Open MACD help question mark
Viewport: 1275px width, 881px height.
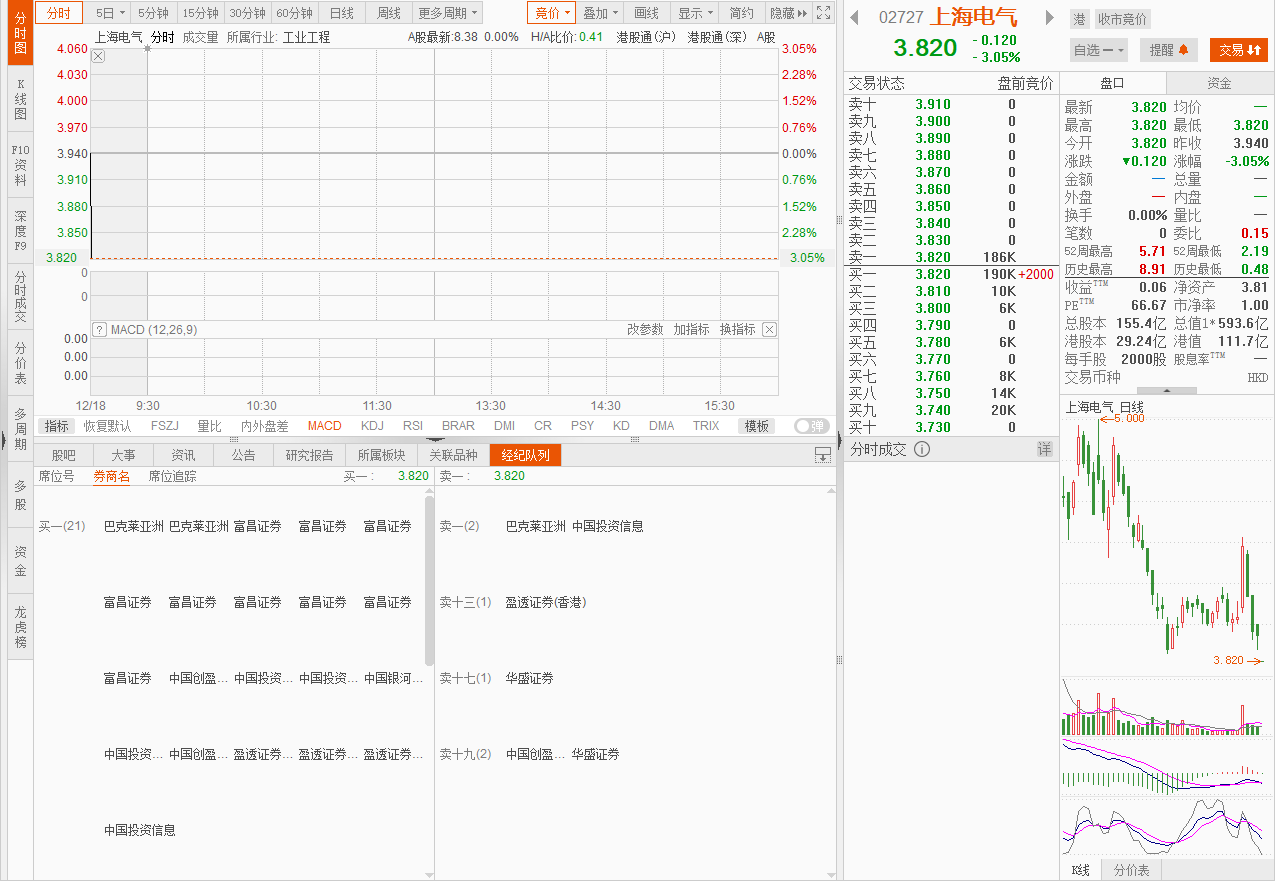(x=99, y=329)
